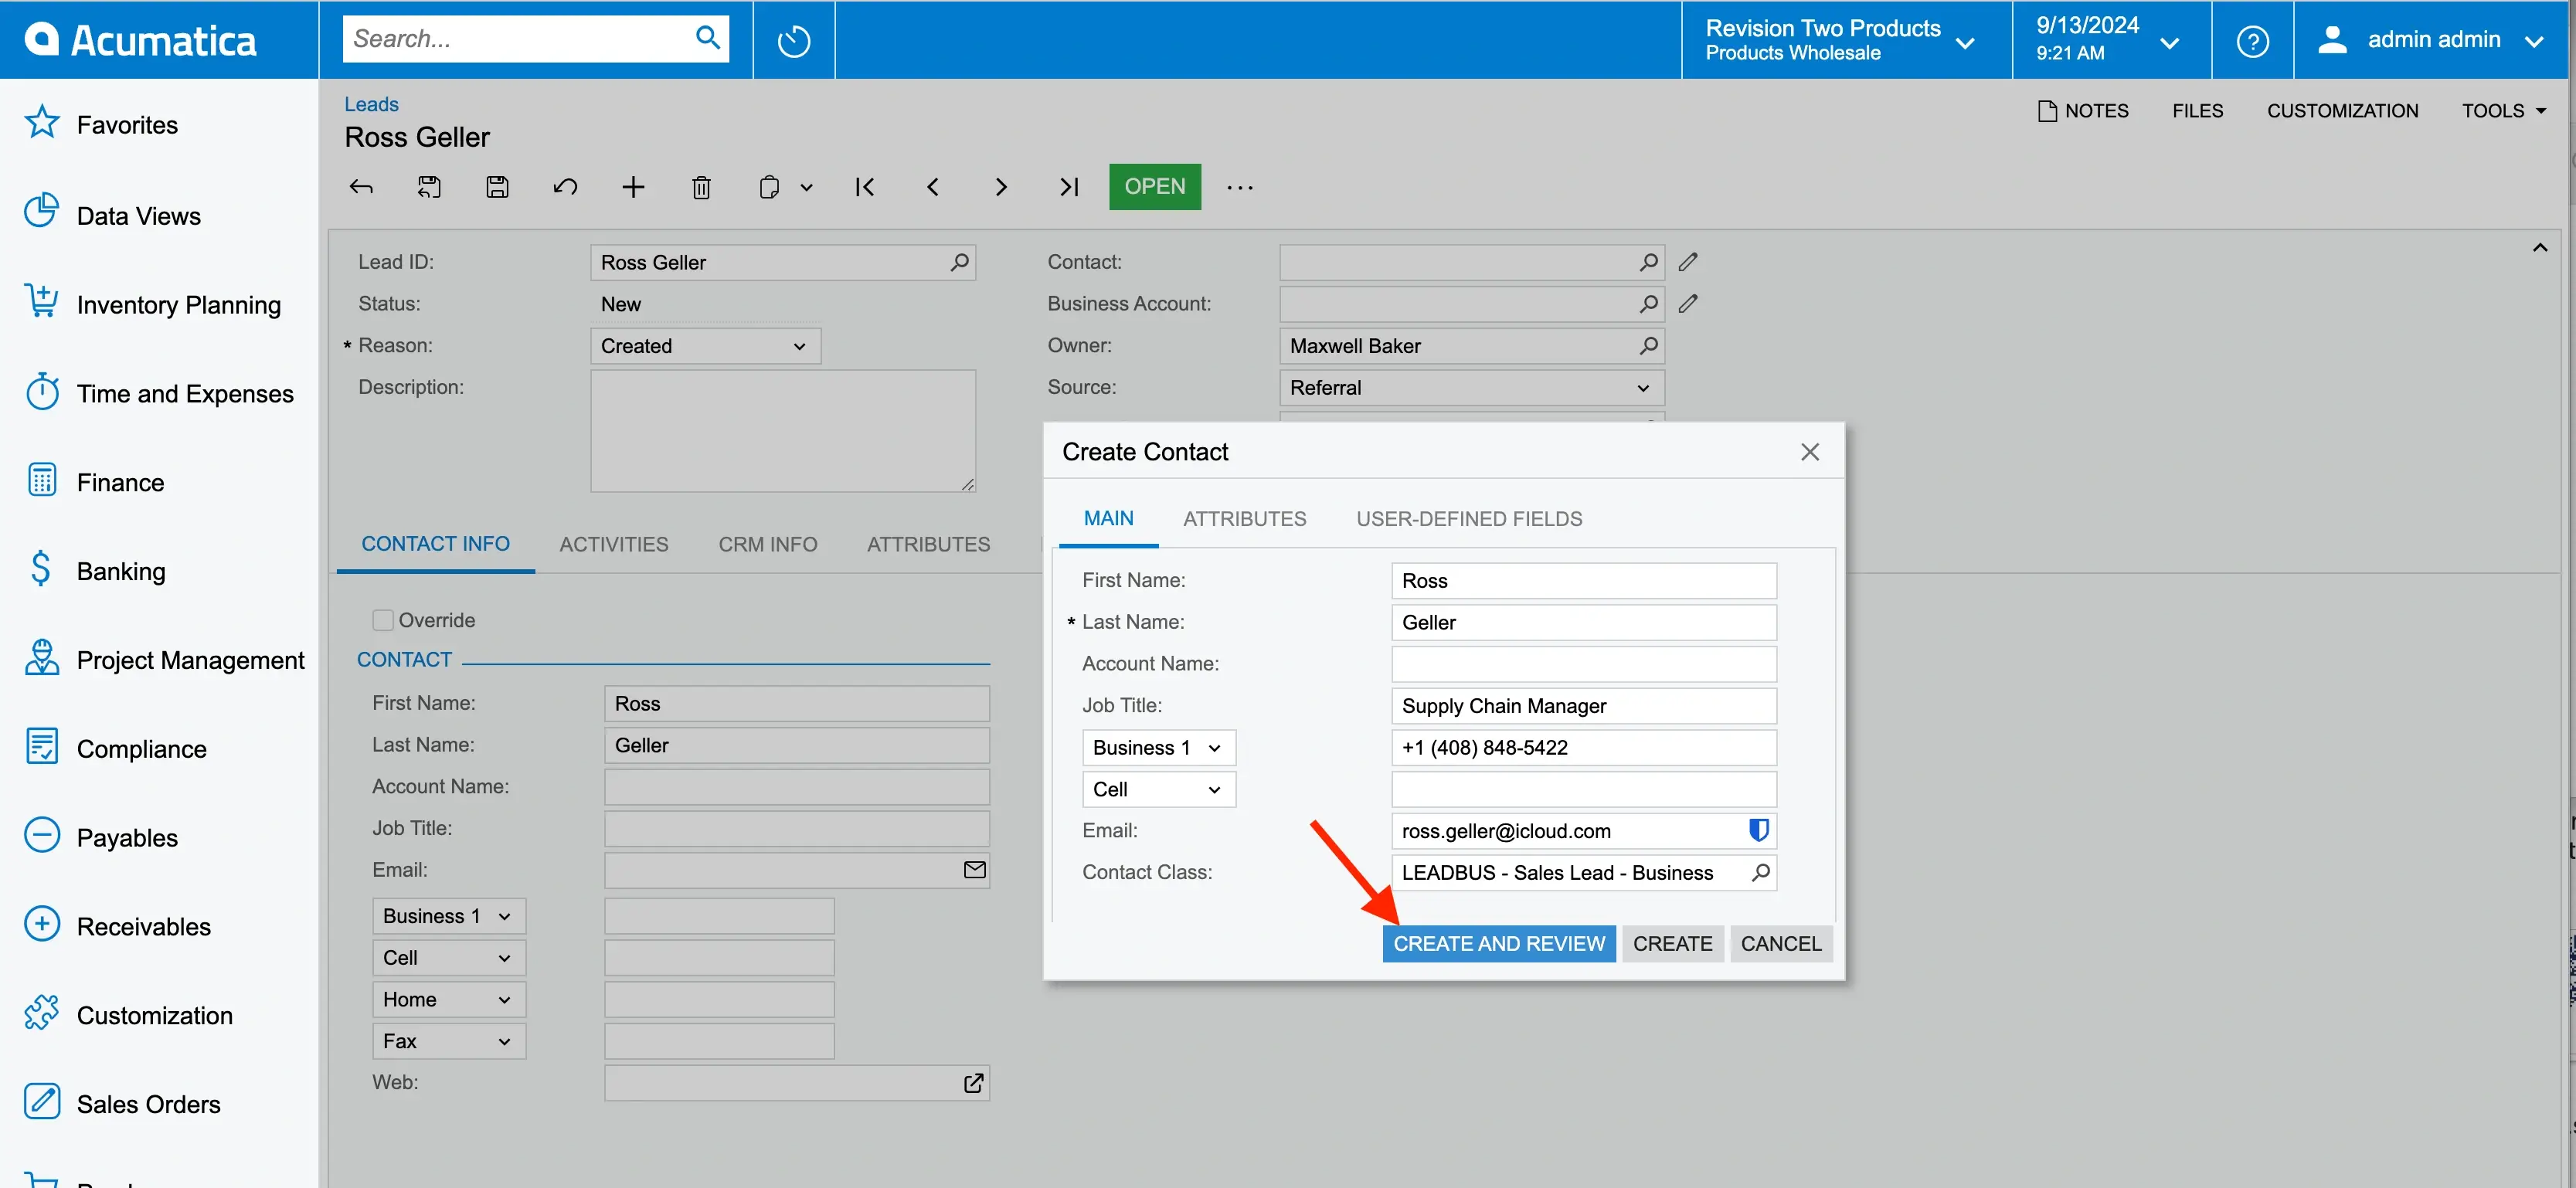Screen dimensions: 2576x1188
Task: Switch to the ATTRIBUTES tab
Action: [x=1244, y=518]
